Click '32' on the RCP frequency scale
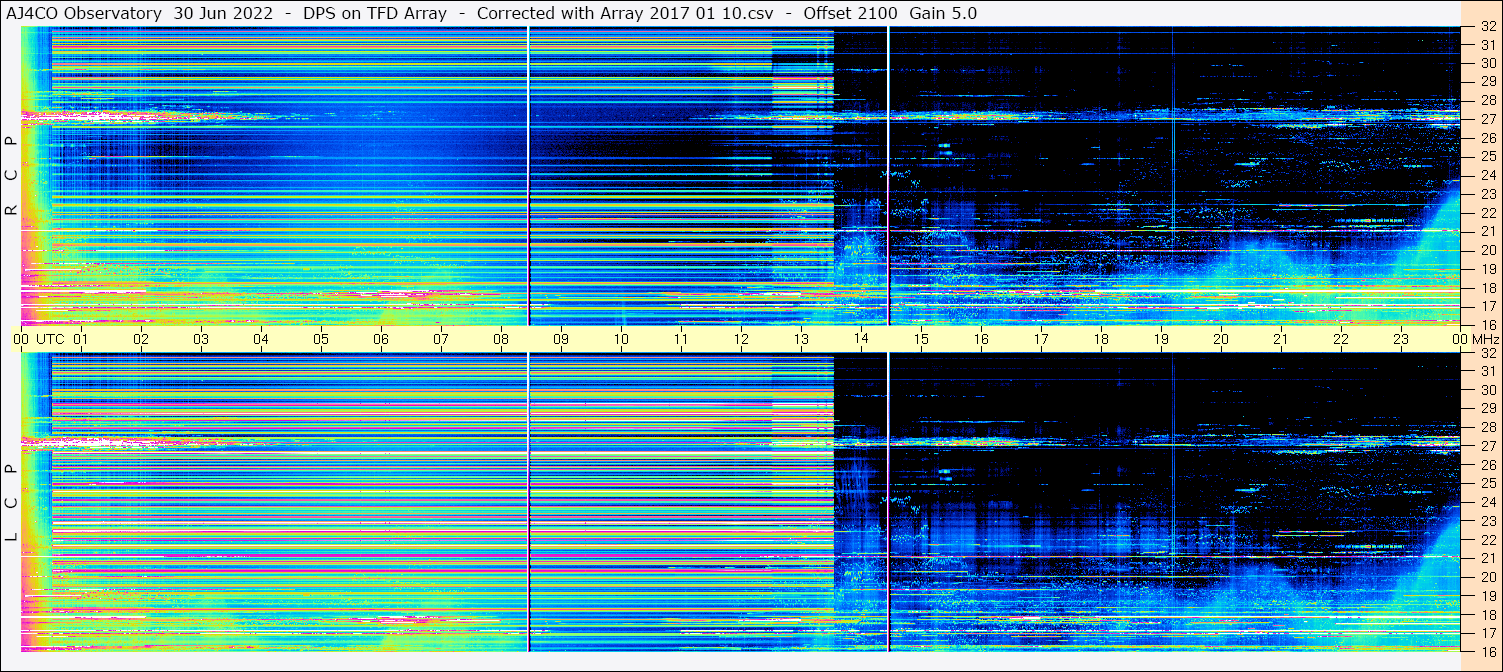This screenshot has width=1503, height=672. pyautogui.click(x=1488, y=27)
